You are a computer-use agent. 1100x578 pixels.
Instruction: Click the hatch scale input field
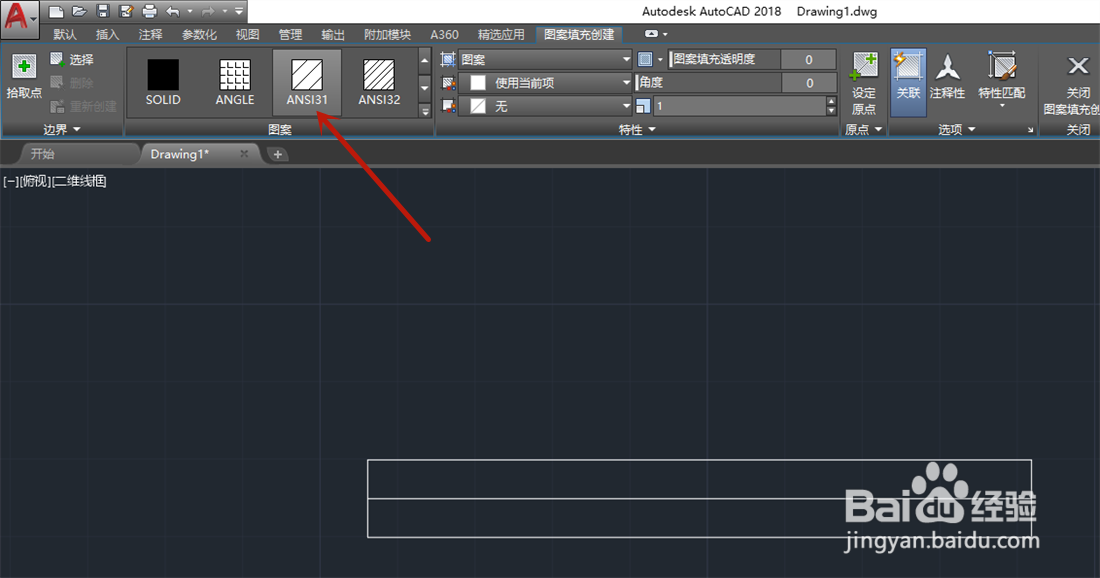point(740,106)
